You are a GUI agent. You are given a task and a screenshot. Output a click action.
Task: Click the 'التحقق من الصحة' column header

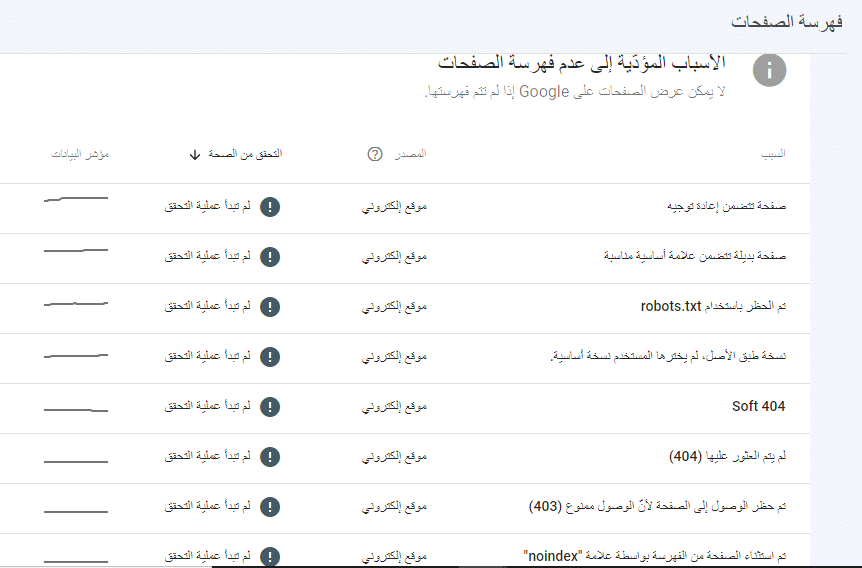click(x=245, y=154)
